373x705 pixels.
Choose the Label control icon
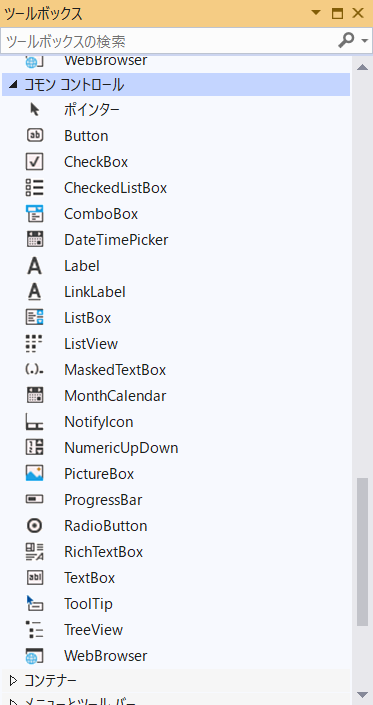tap(35, 266)
